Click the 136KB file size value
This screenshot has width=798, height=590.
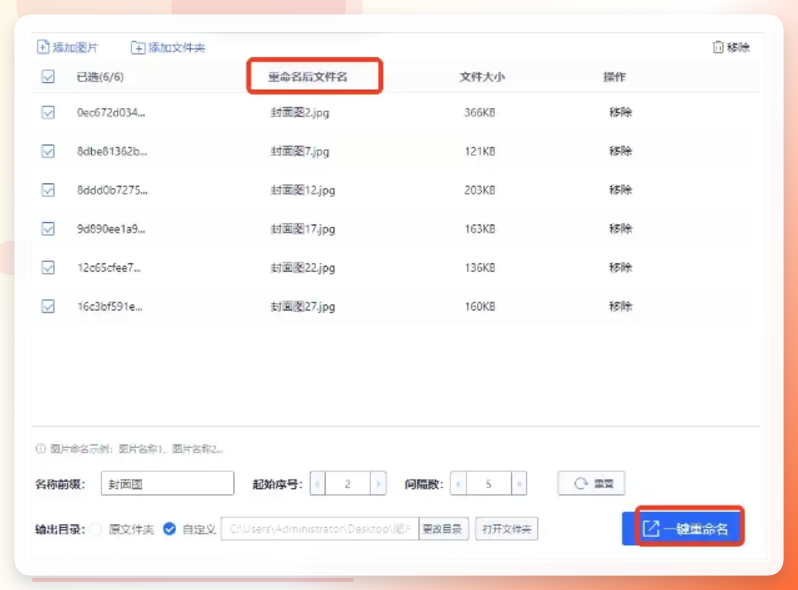click(x=480, y=267)
